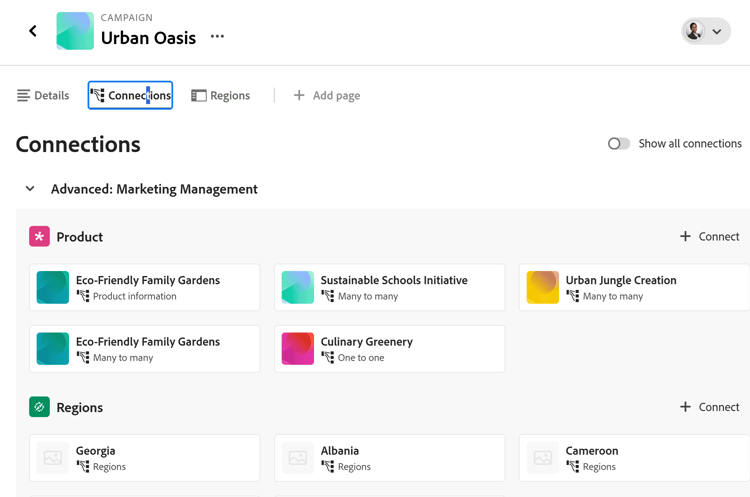Screen dimensions: 750x497
Task: Click the green Regions record type icon
Action: point(39,407)
